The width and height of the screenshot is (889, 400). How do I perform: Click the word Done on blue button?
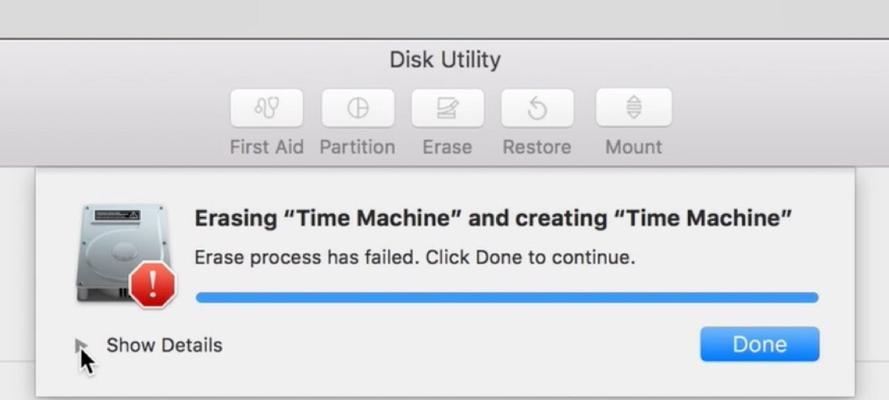760,344
